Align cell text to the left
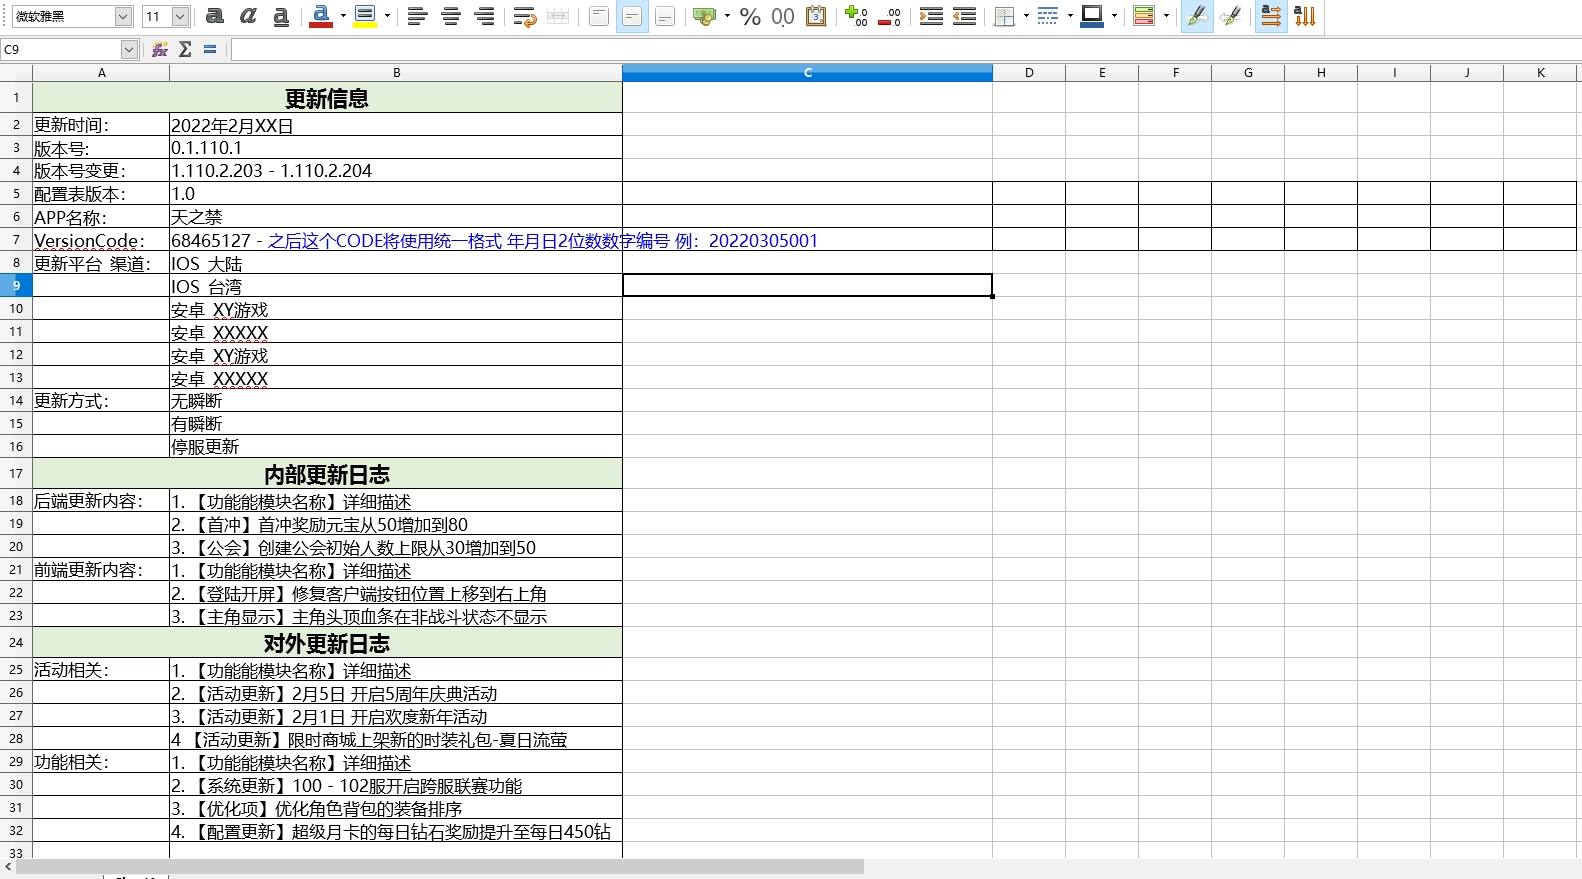Image resolution: width=1582 pixels, height=879 pixels. point(417,16)
